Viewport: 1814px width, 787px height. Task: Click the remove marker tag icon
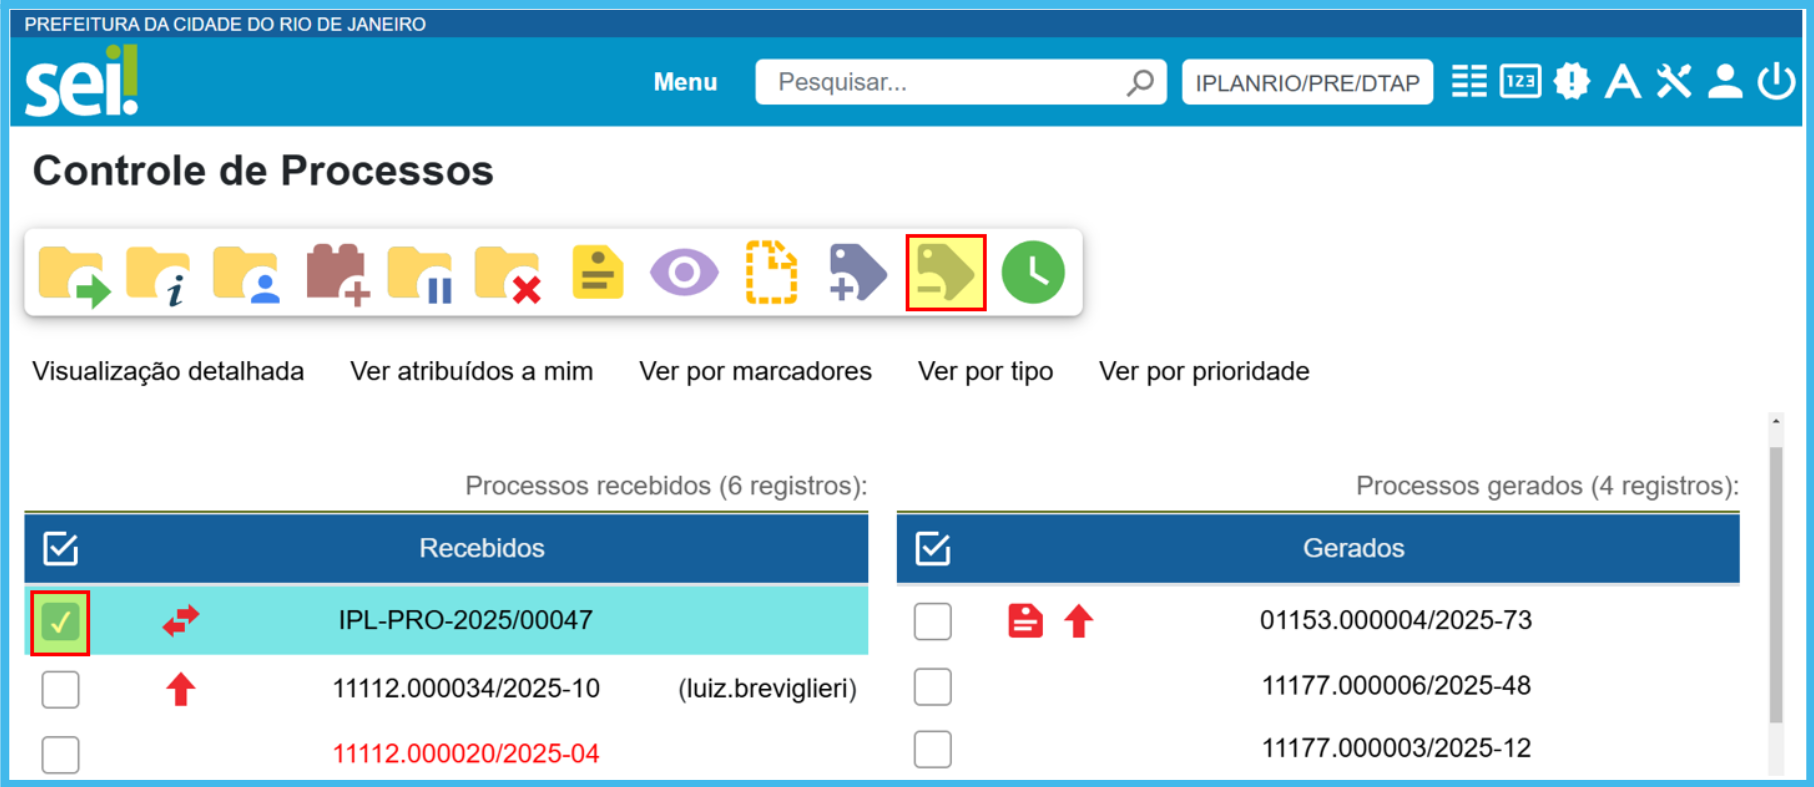click(x=945, y=273)
